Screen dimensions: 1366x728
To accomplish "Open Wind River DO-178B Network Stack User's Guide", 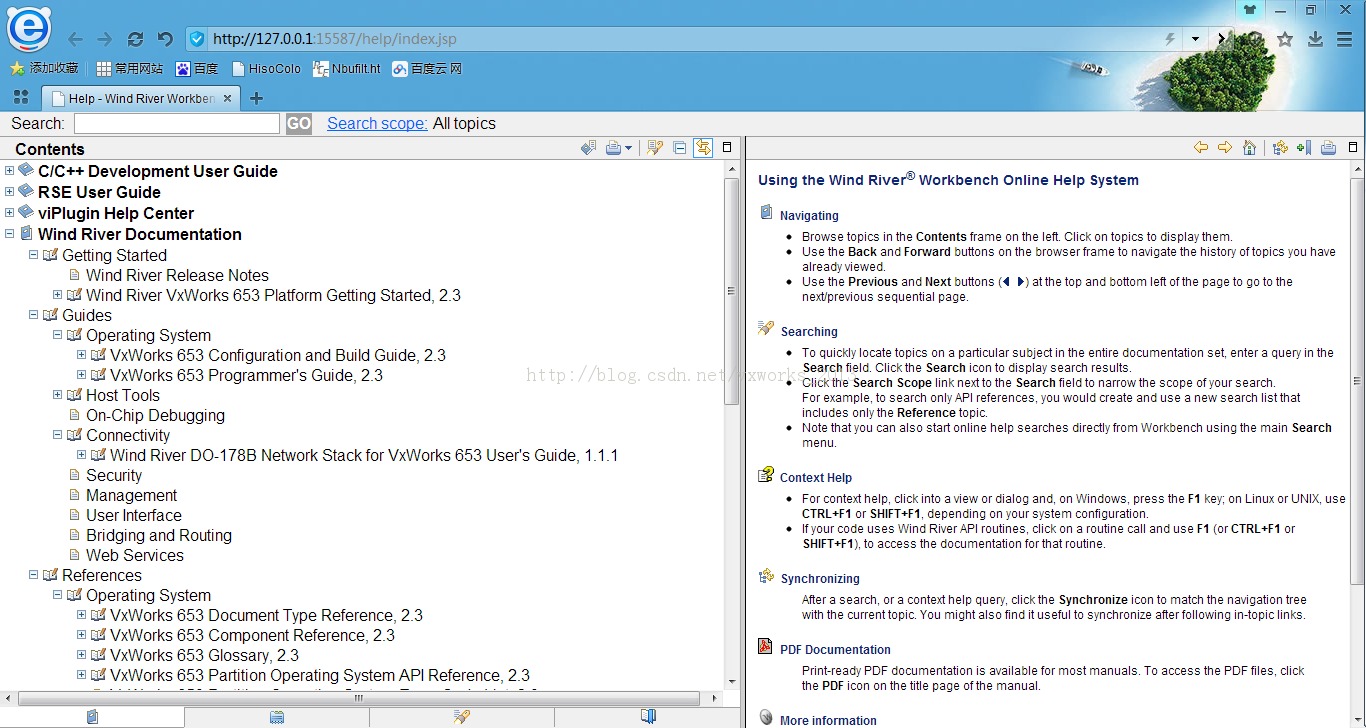I will tap(364, 455).
